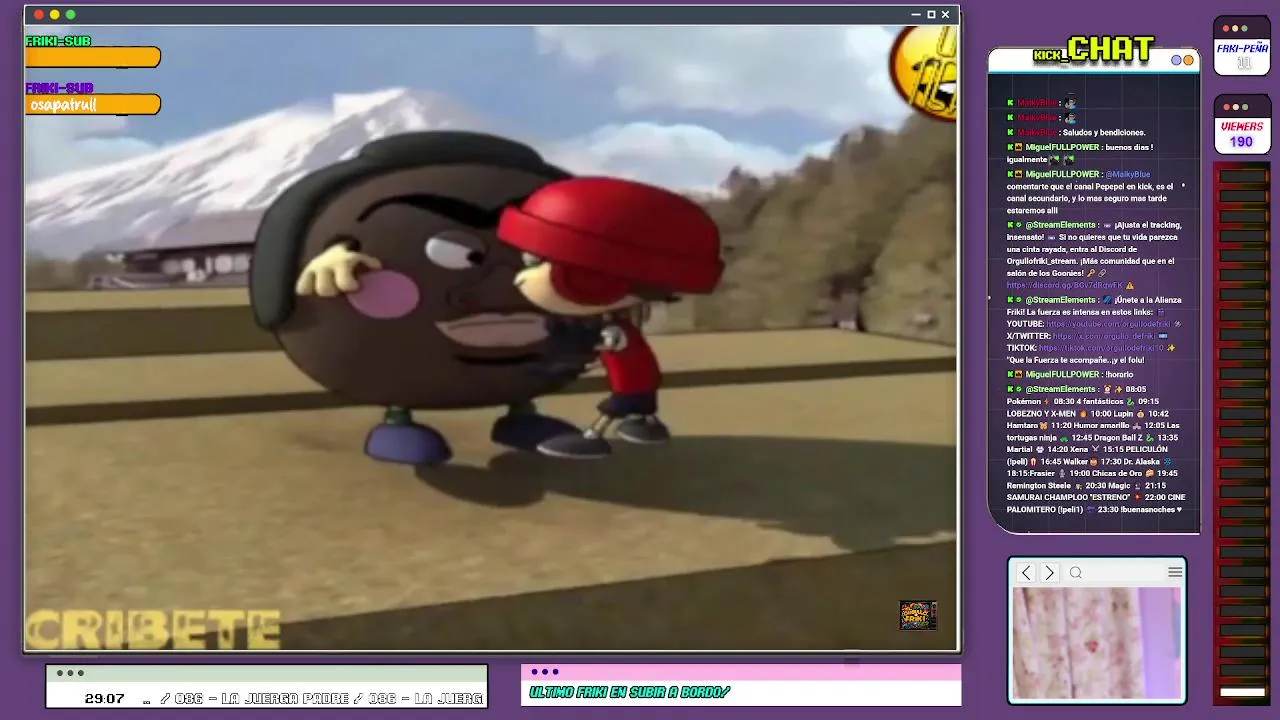Image resolution: width=1280 pixels, height=720 pixels.
Task: Click the green dot on the video window title bar
Action: [x=70, y=15]
